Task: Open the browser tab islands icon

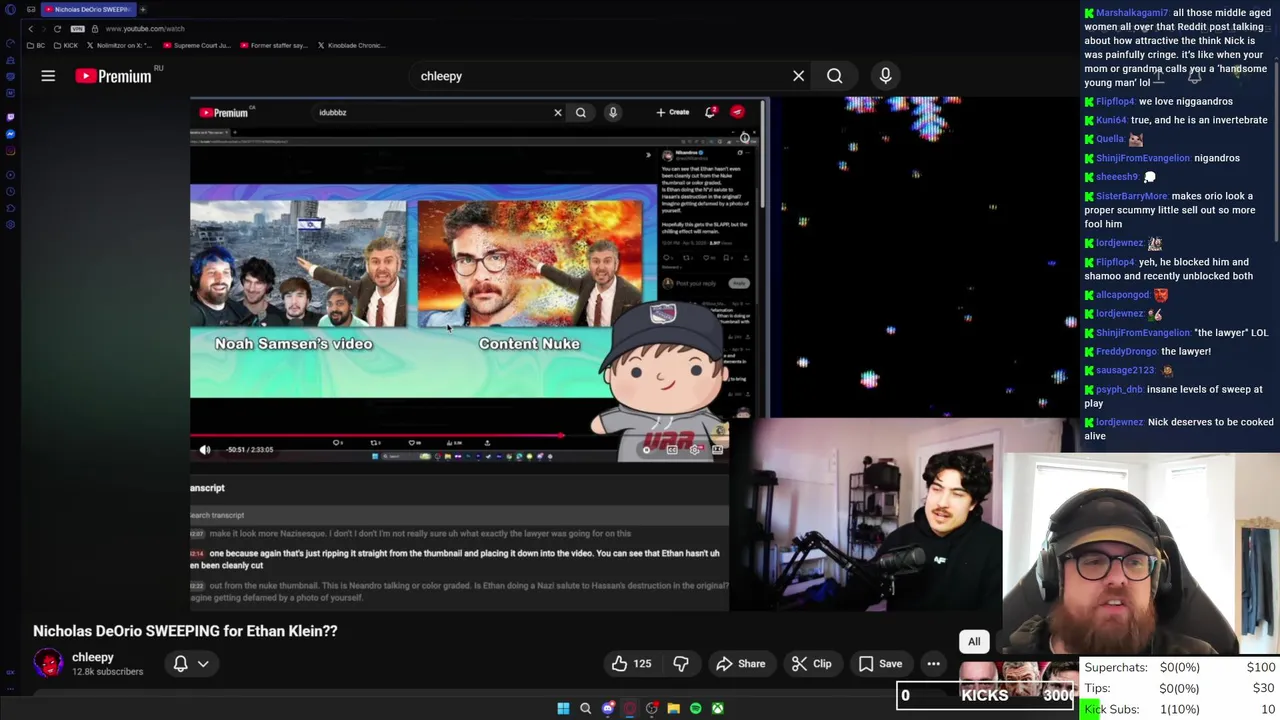Action: (x=31, y=9)
